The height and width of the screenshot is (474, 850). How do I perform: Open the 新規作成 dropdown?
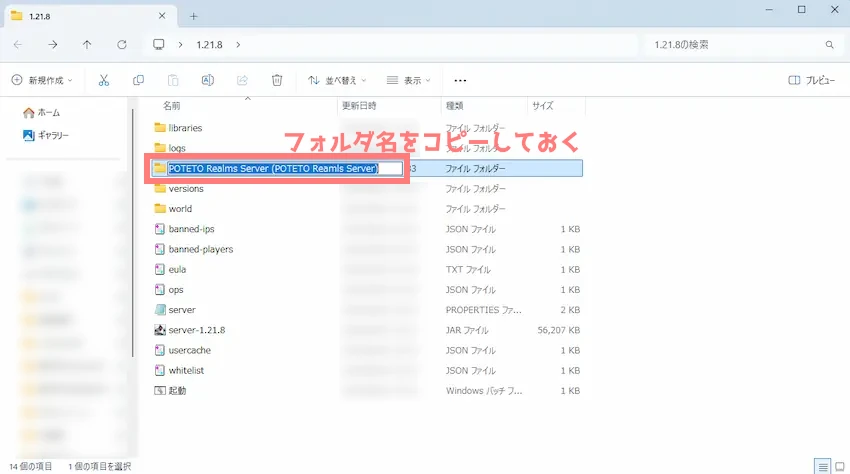(x=42, y=80)
